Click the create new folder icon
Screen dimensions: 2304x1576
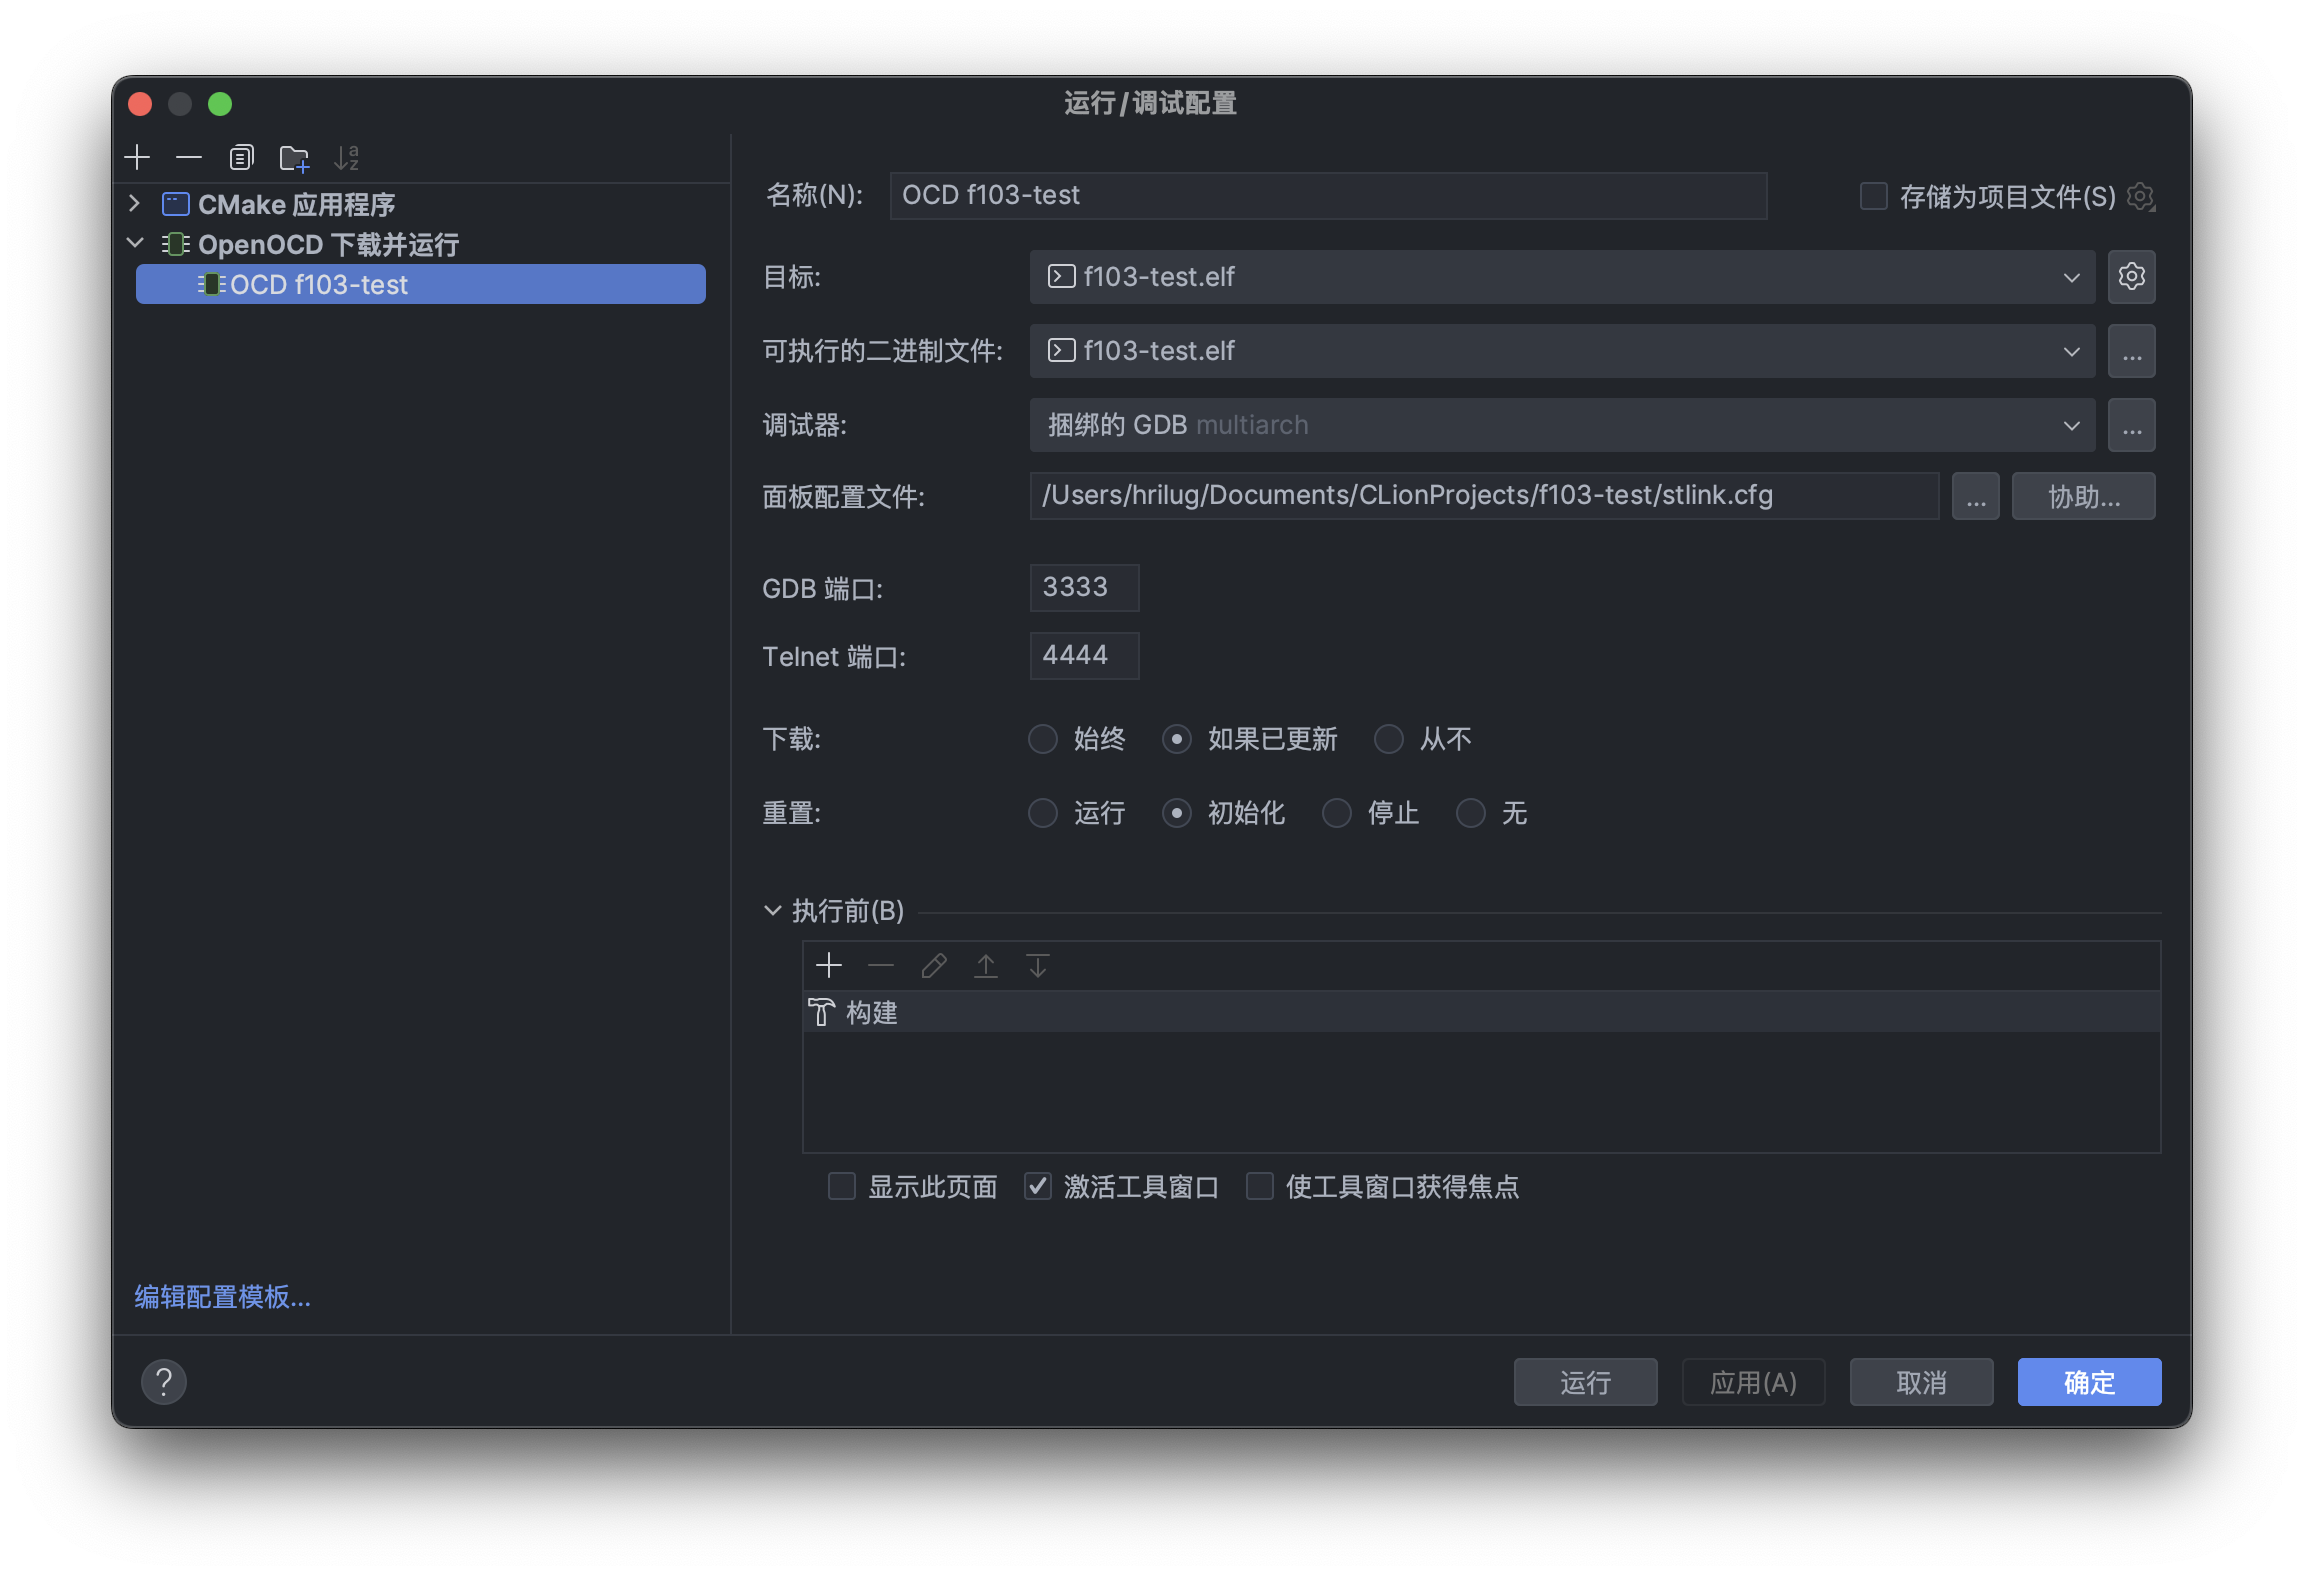point(294,158)
